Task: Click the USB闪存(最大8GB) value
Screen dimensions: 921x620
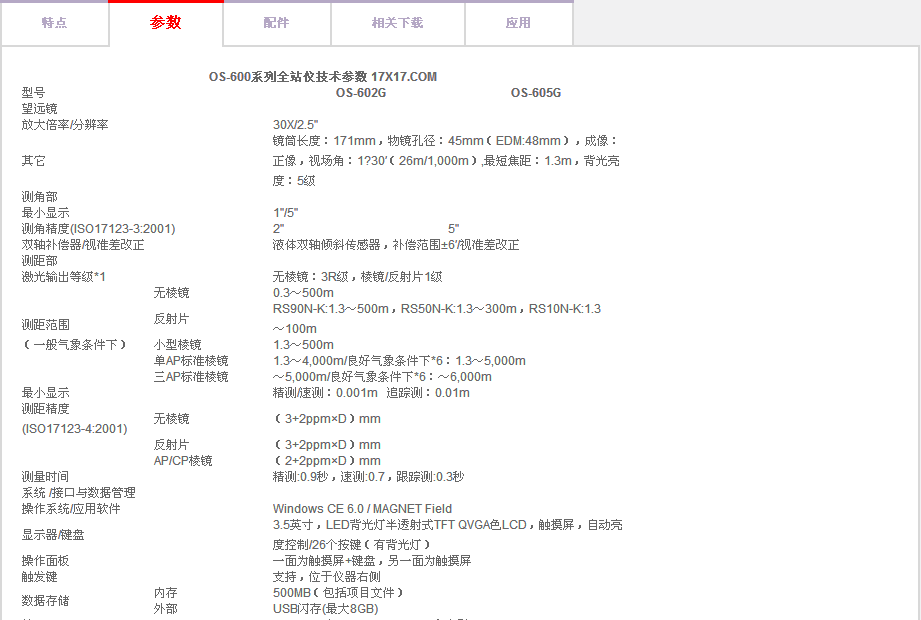Action: coord(325,609)
